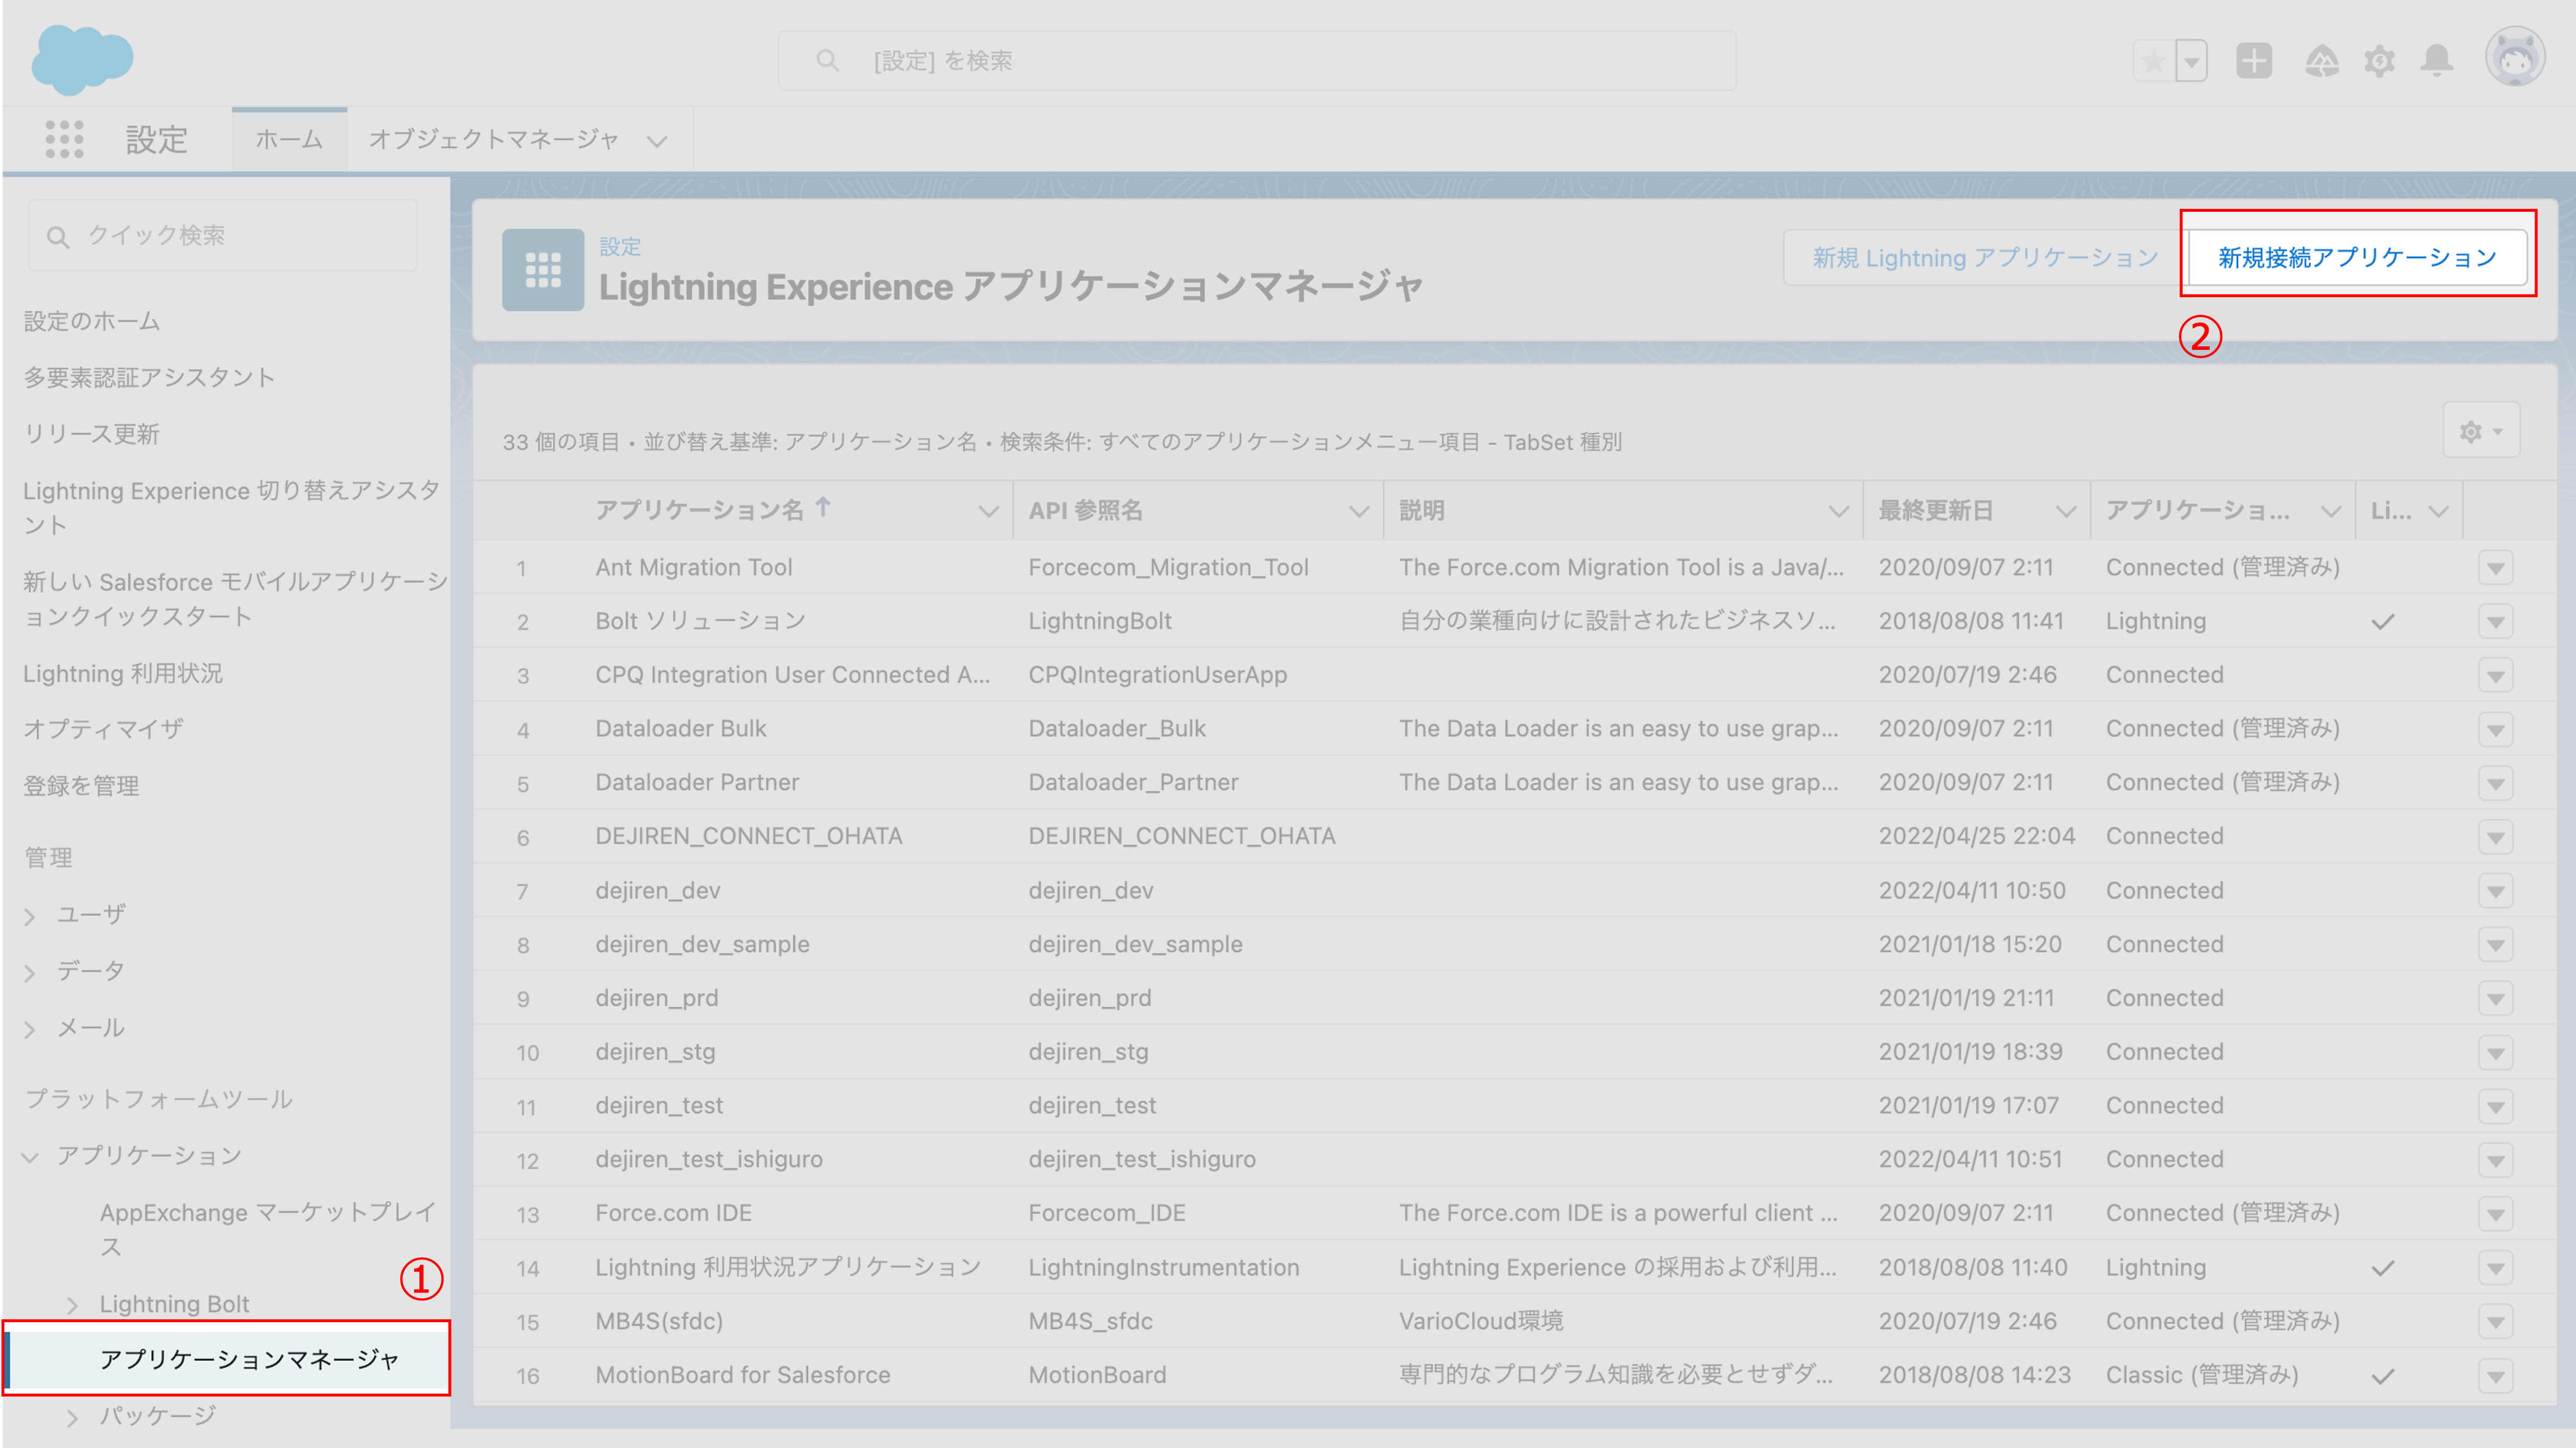Image resolution: width=2576 pixels, height=1448 pixels.
Task: Click 新規 Lightning アプリケーション button
Action: click(1985, 258)
